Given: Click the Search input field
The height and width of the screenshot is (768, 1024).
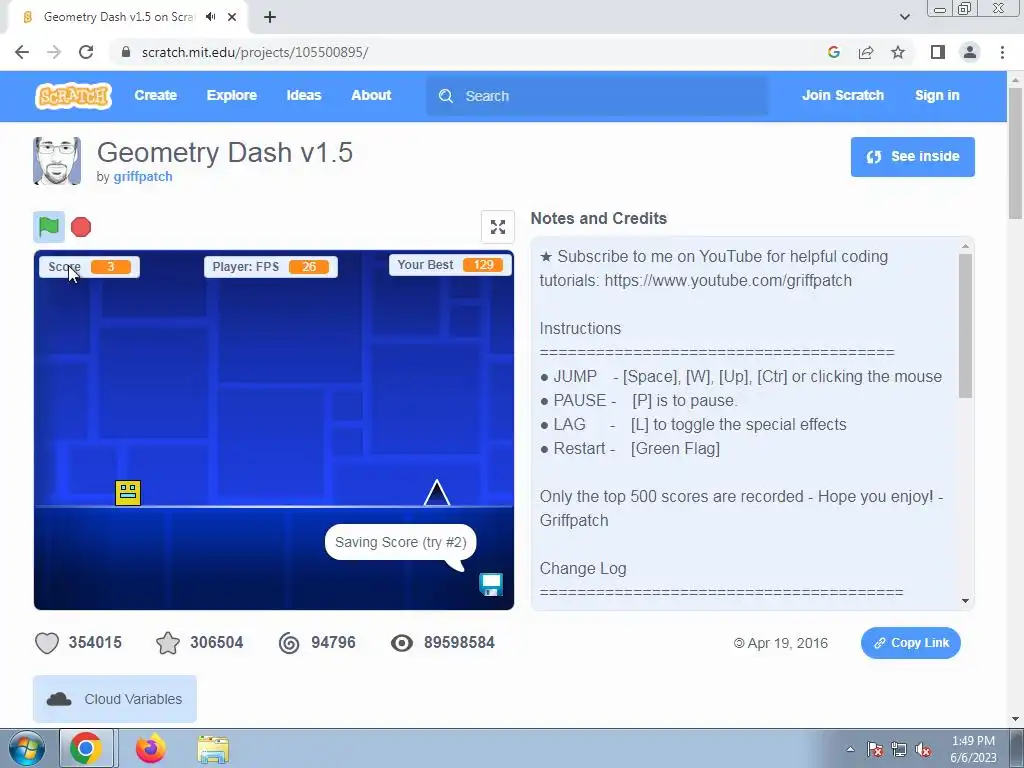Looking at the screenshot, I should click(596, 96).
